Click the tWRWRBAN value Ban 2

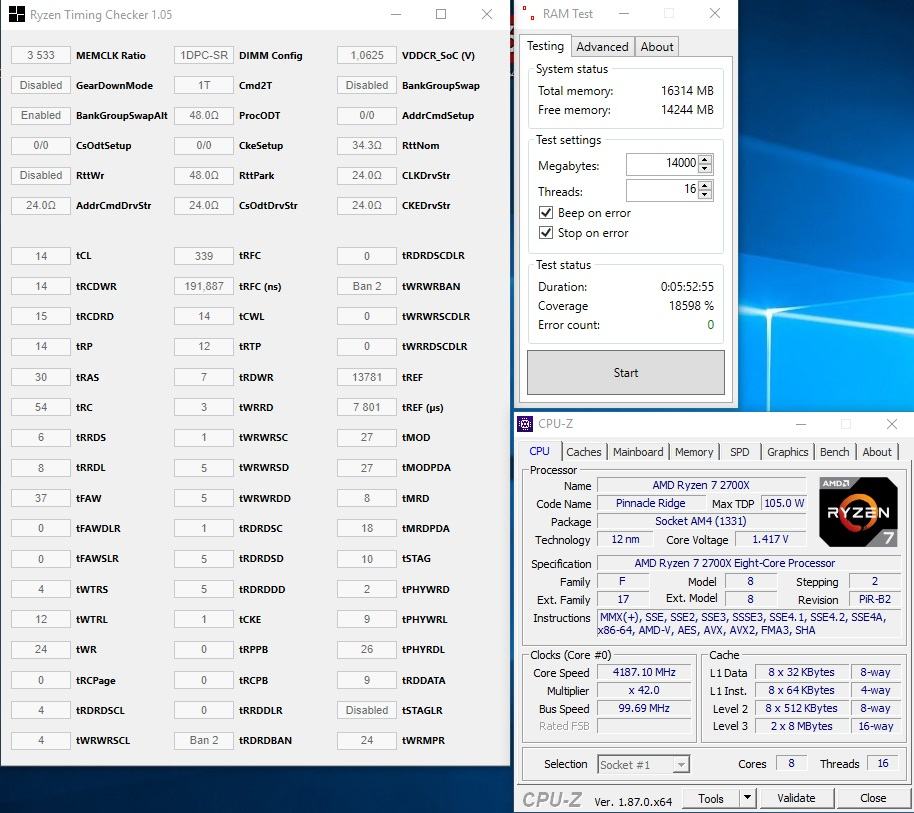point(367,286)
